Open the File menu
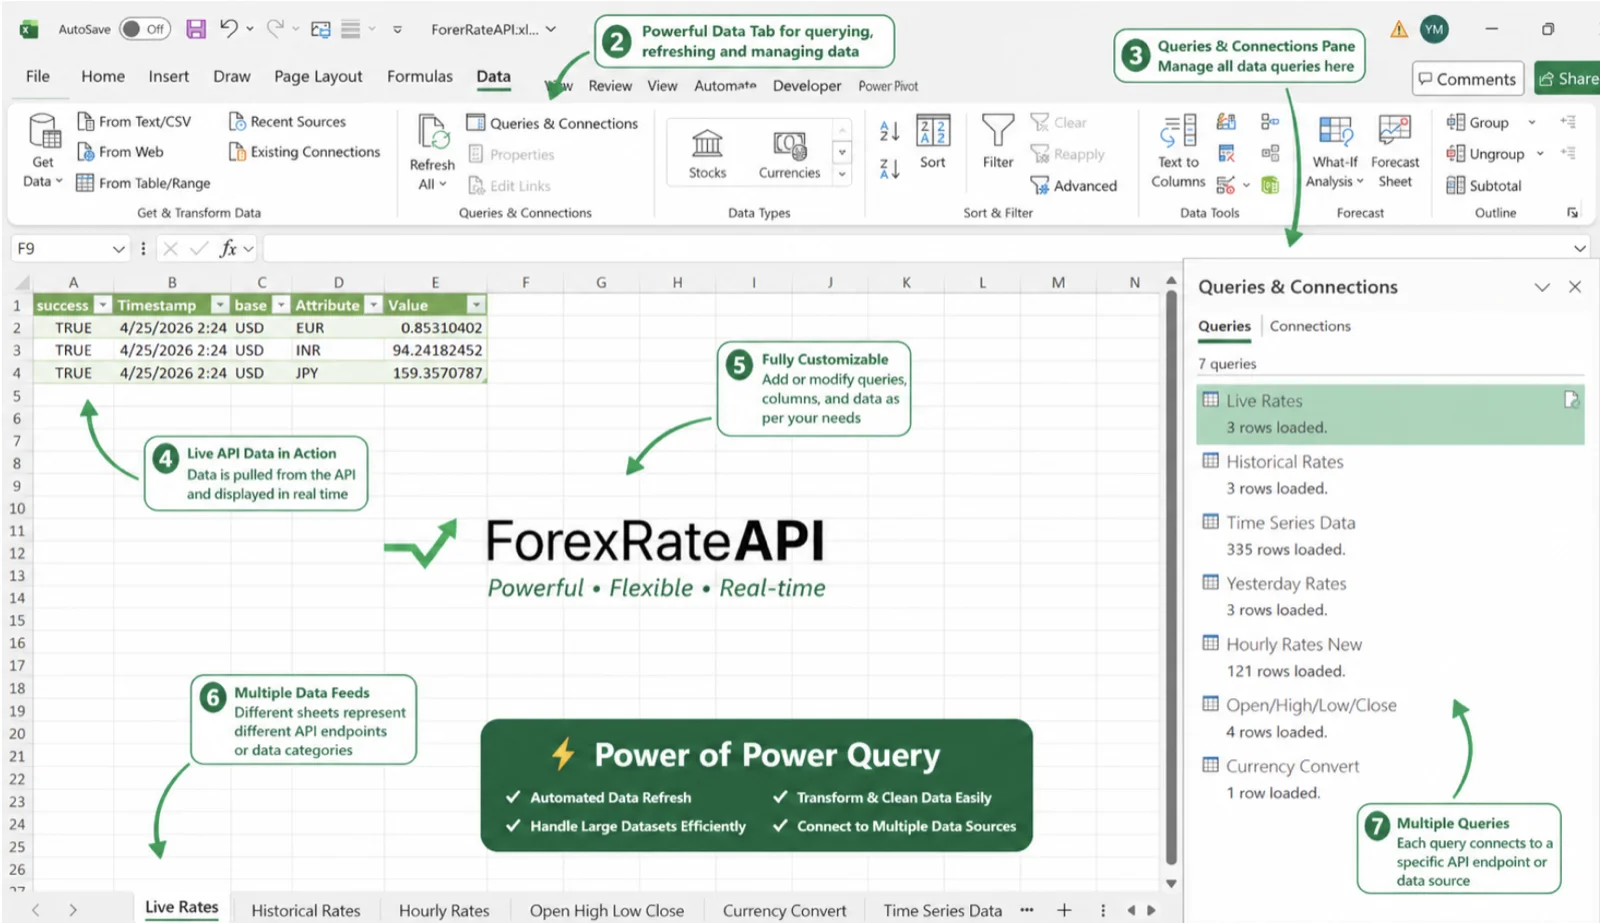This screenshot has width=1600, height=923. coord(38,76)
